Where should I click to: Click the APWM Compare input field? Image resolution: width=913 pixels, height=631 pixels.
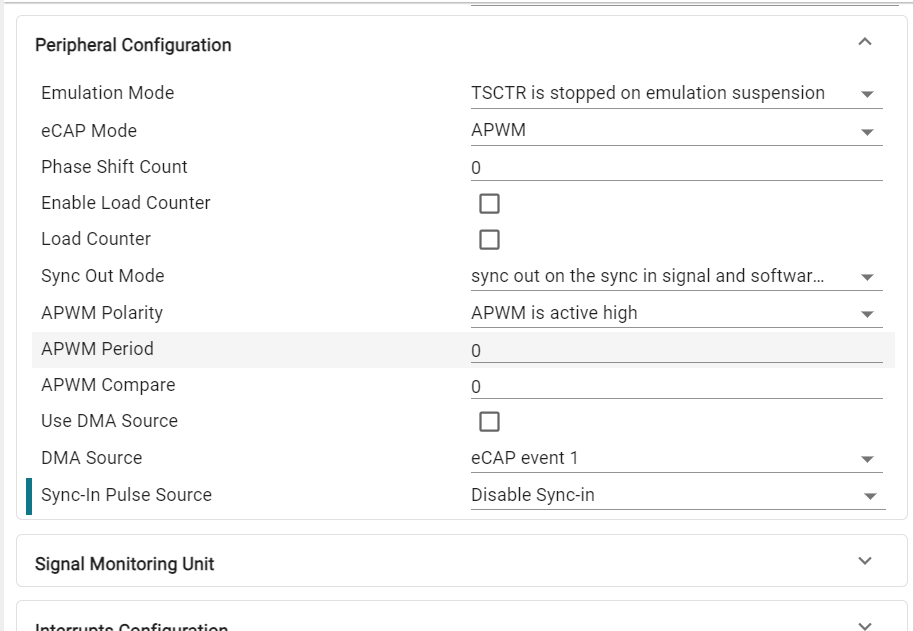tap(676, 387)
